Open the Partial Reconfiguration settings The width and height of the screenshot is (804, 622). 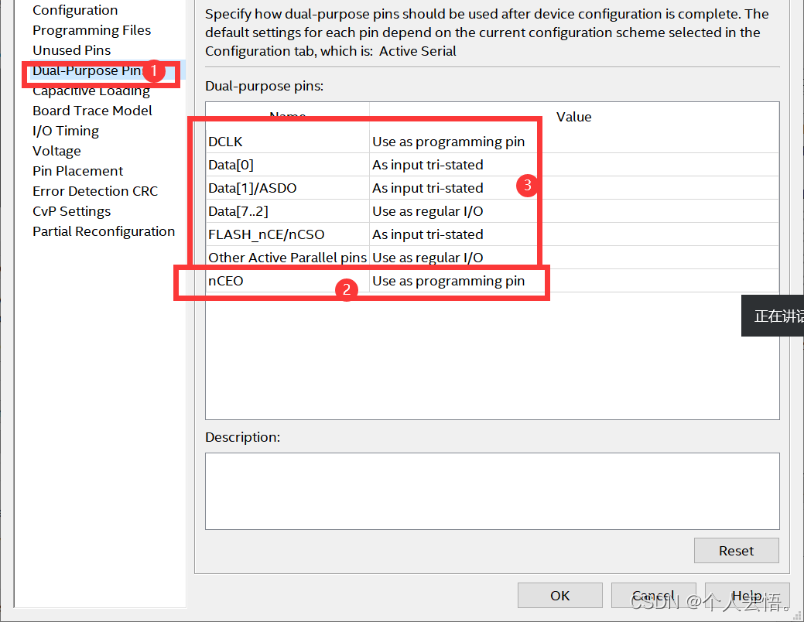pos(103,231)
